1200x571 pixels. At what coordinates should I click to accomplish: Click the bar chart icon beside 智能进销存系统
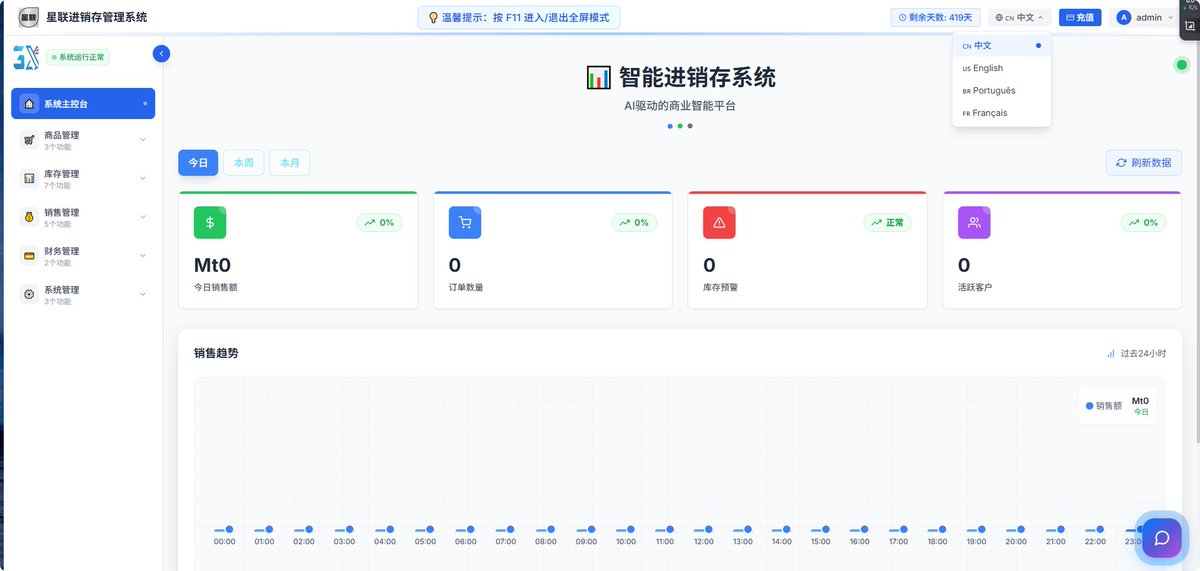[x=599, y=77]
